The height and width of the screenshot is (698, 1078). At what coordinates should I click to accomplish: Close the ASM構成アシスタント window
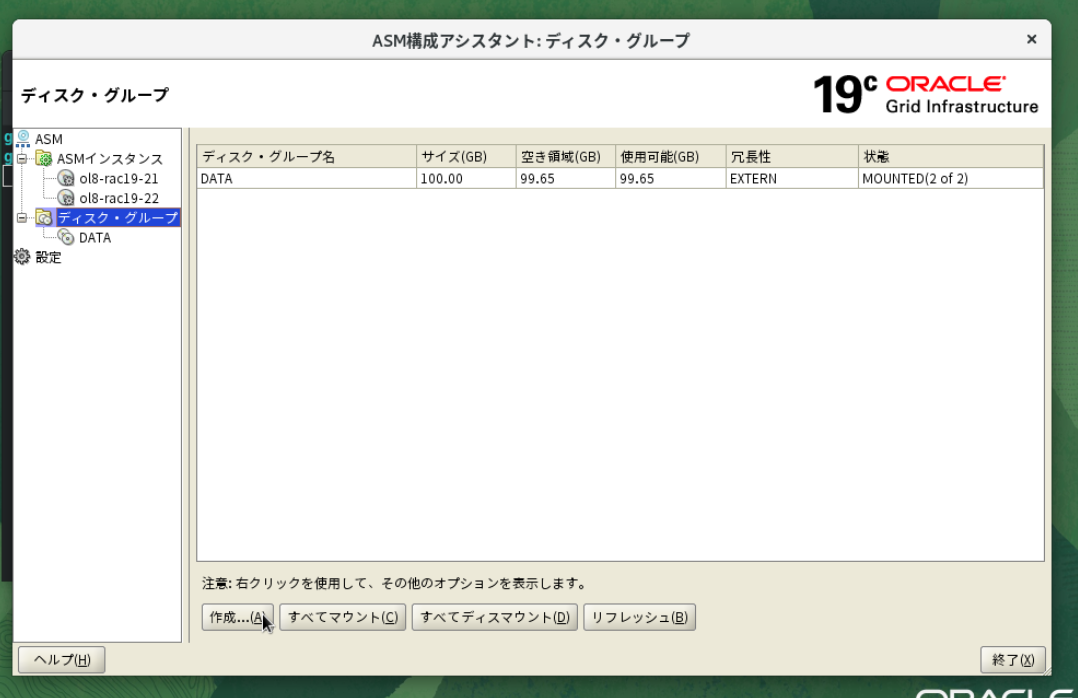1031,39
